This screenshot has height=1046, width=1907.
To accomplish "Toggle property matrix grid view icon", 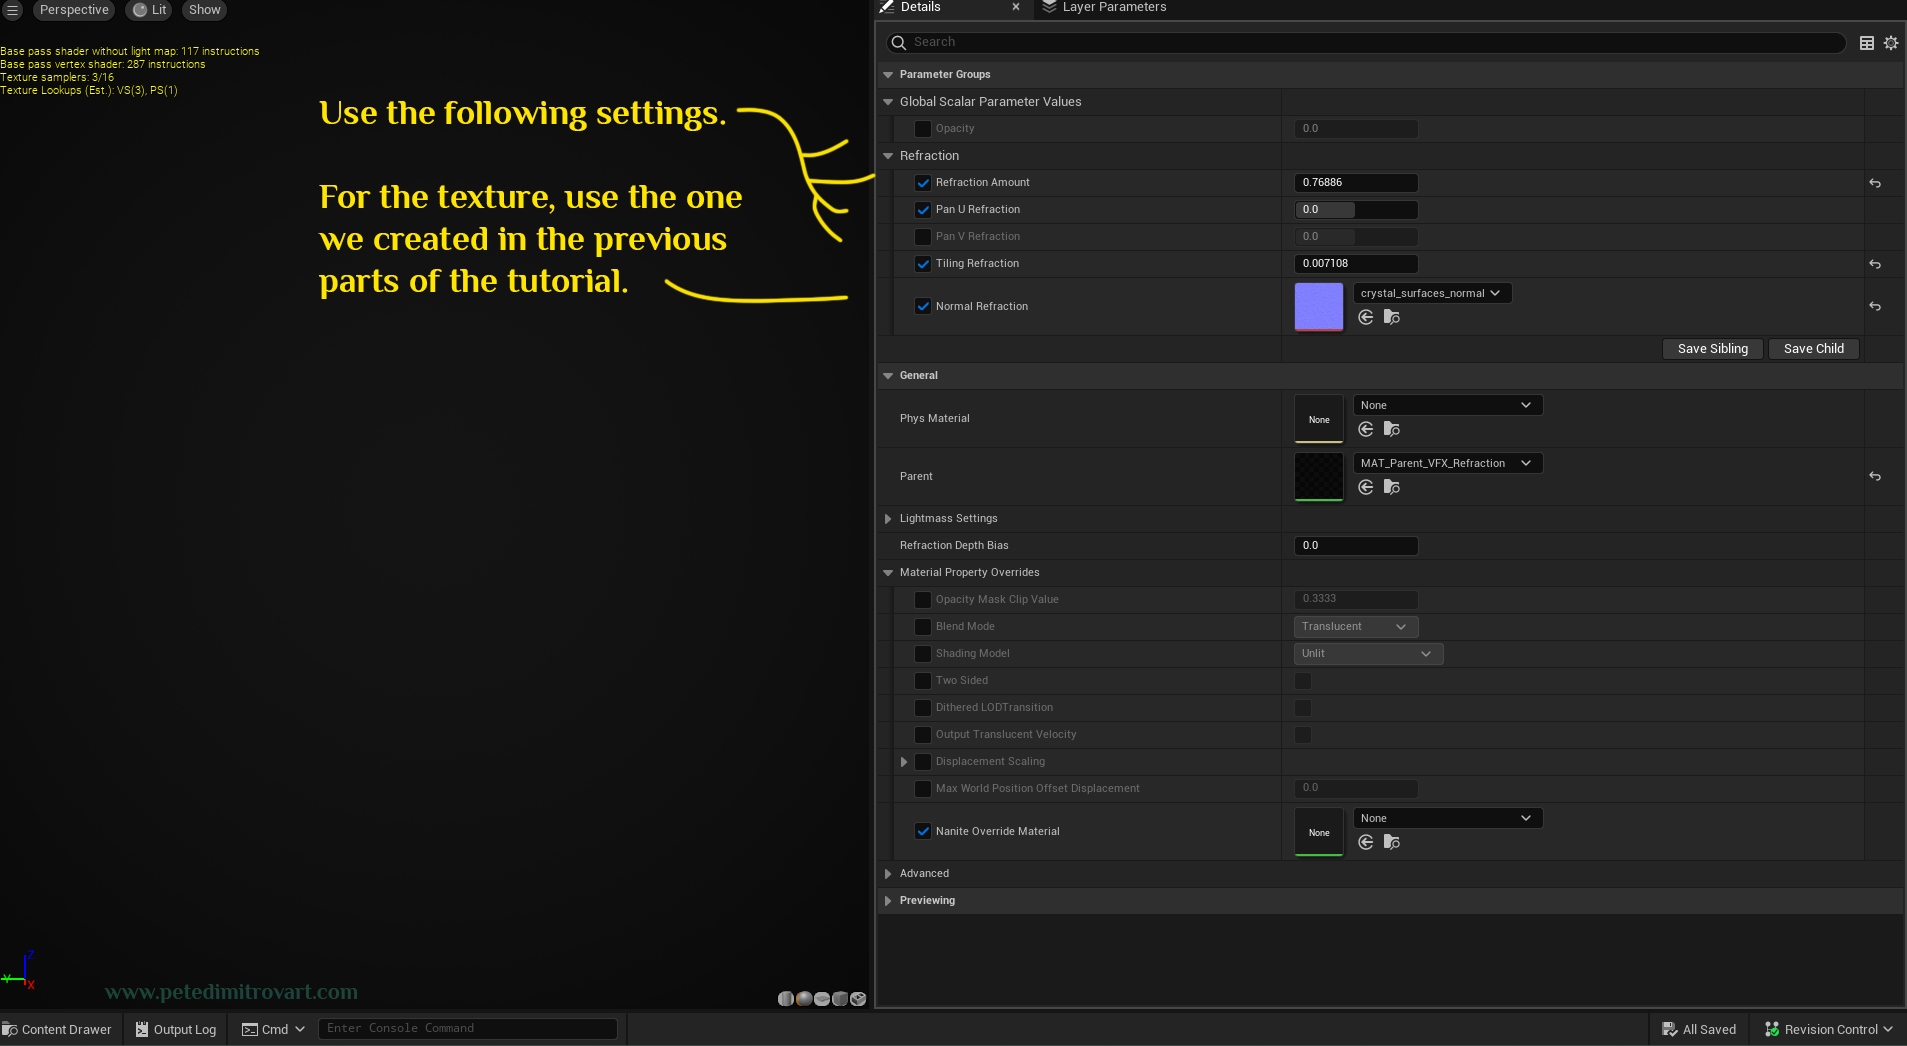I will 1867,43.
